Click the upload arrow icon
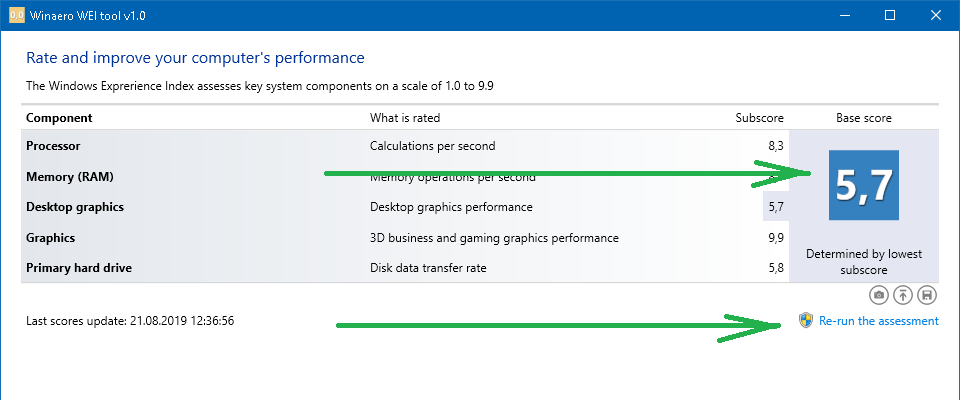Viewport: 960px width, 400px height. tap(903, 295)
